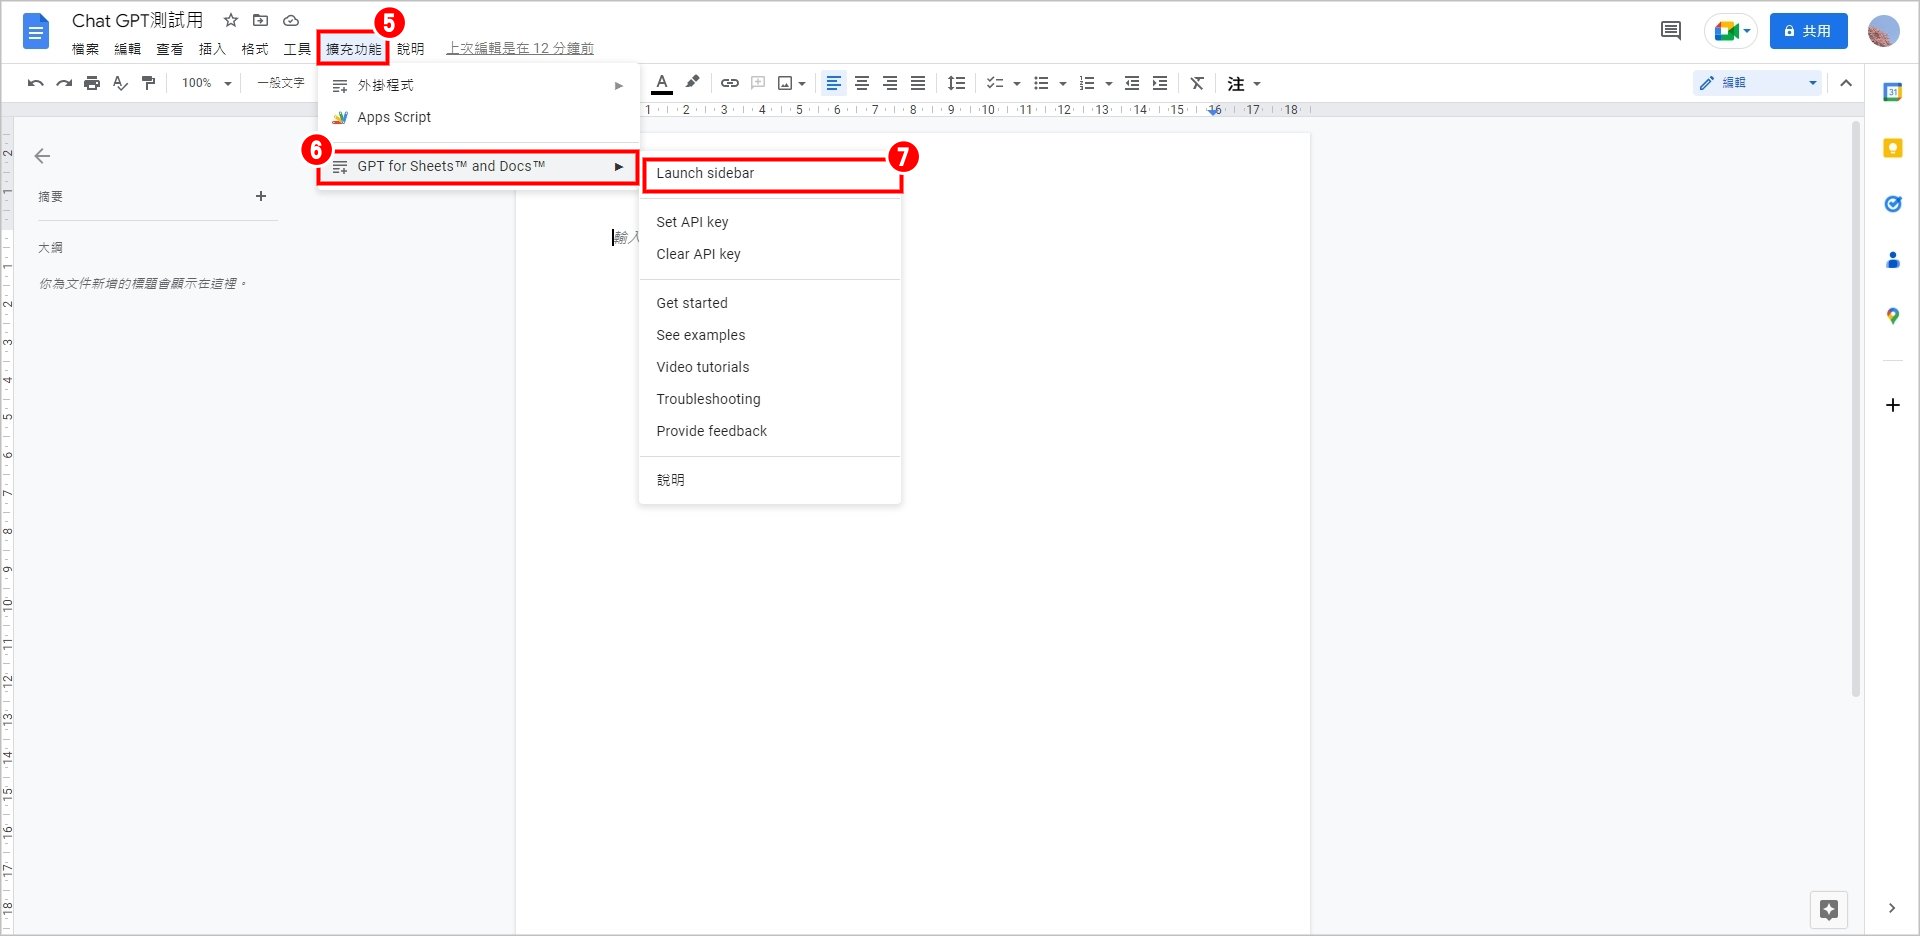Click the Clear formatting icon
The width and height of the screenshot is (1920, 936).
[x=1197, y=83]
